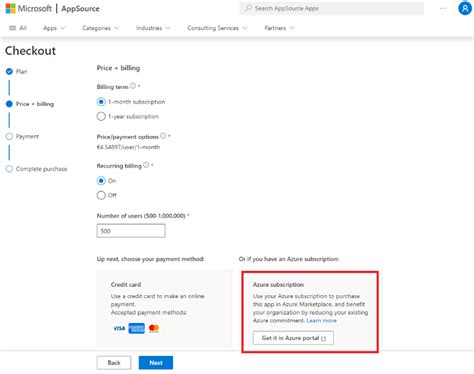Click 'Or if you have an Azure subscription' text

tap(289, 259)
